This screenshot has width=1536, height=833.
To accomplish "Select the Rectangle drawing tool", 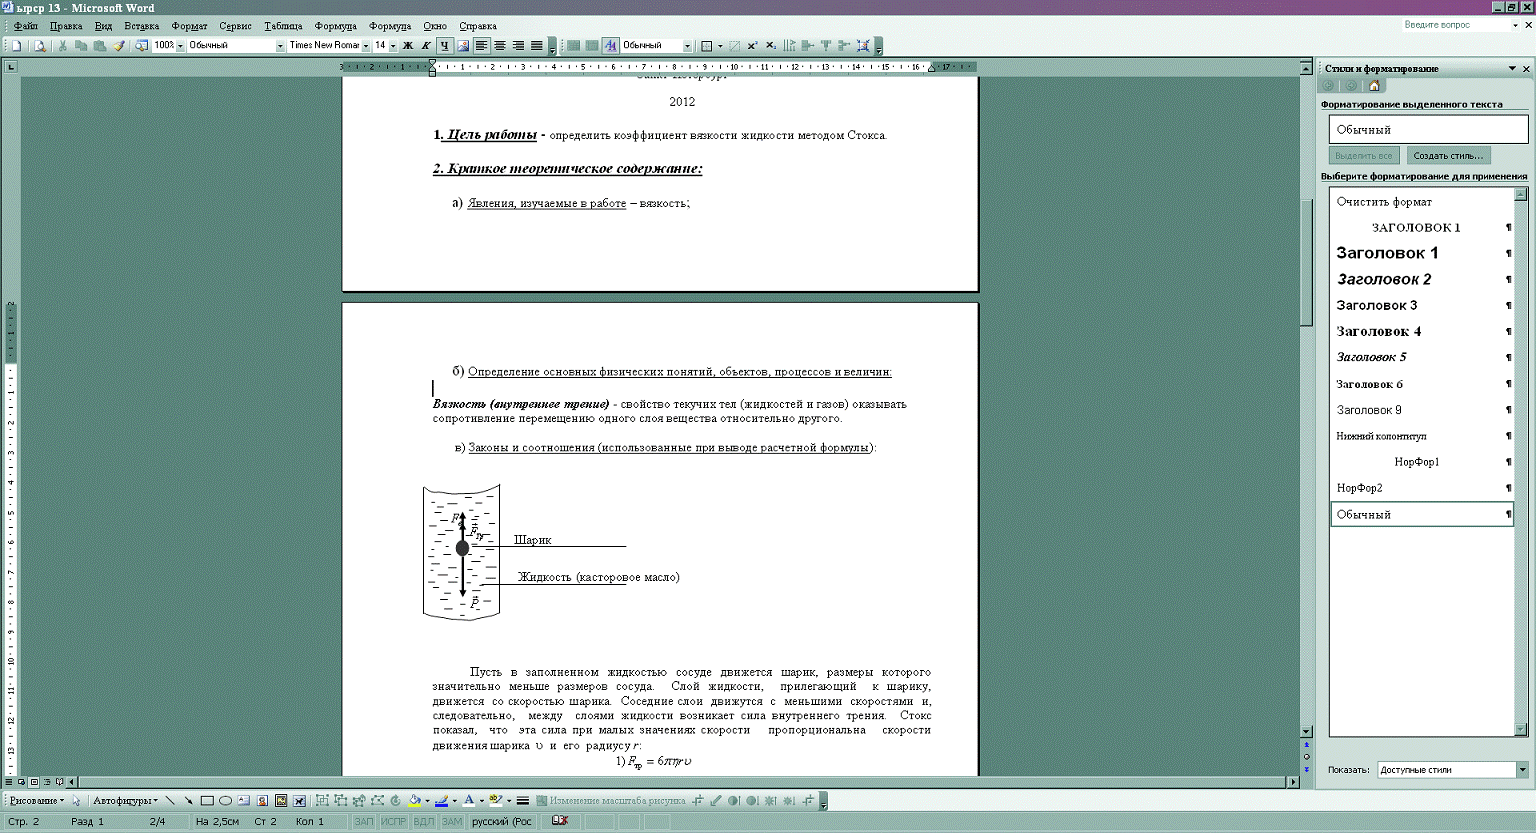I will (x=207, y=801).
